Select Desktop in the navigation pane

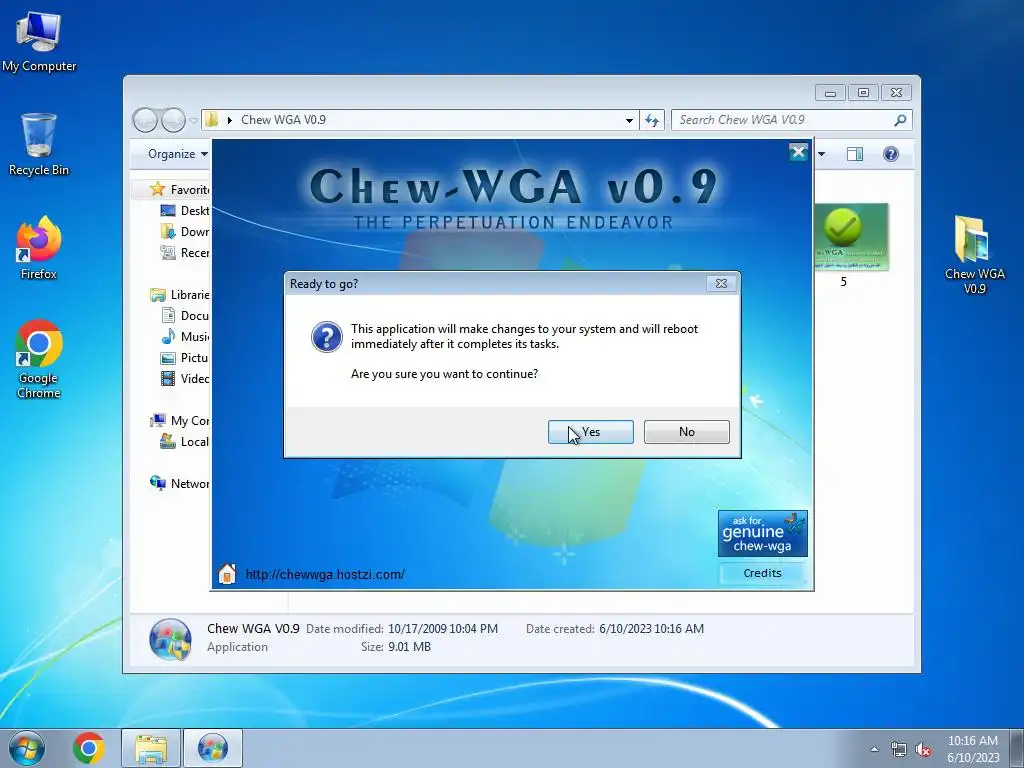(x=184, y=210)
